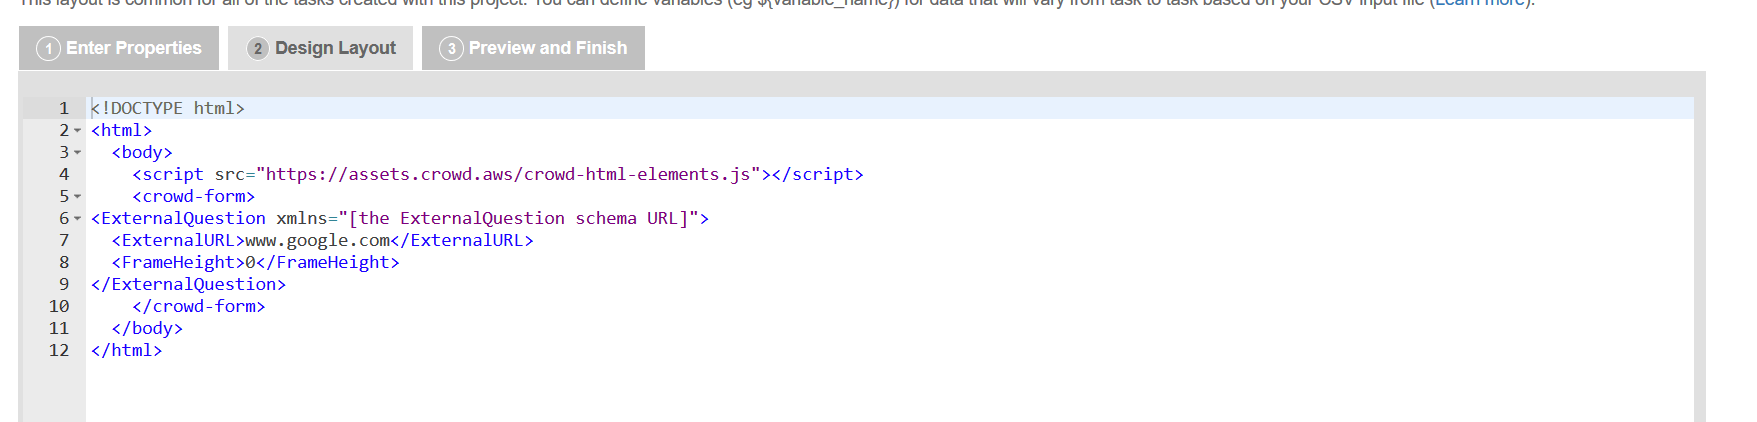Click line number 10 in the gutter

[x=59, y=306]
